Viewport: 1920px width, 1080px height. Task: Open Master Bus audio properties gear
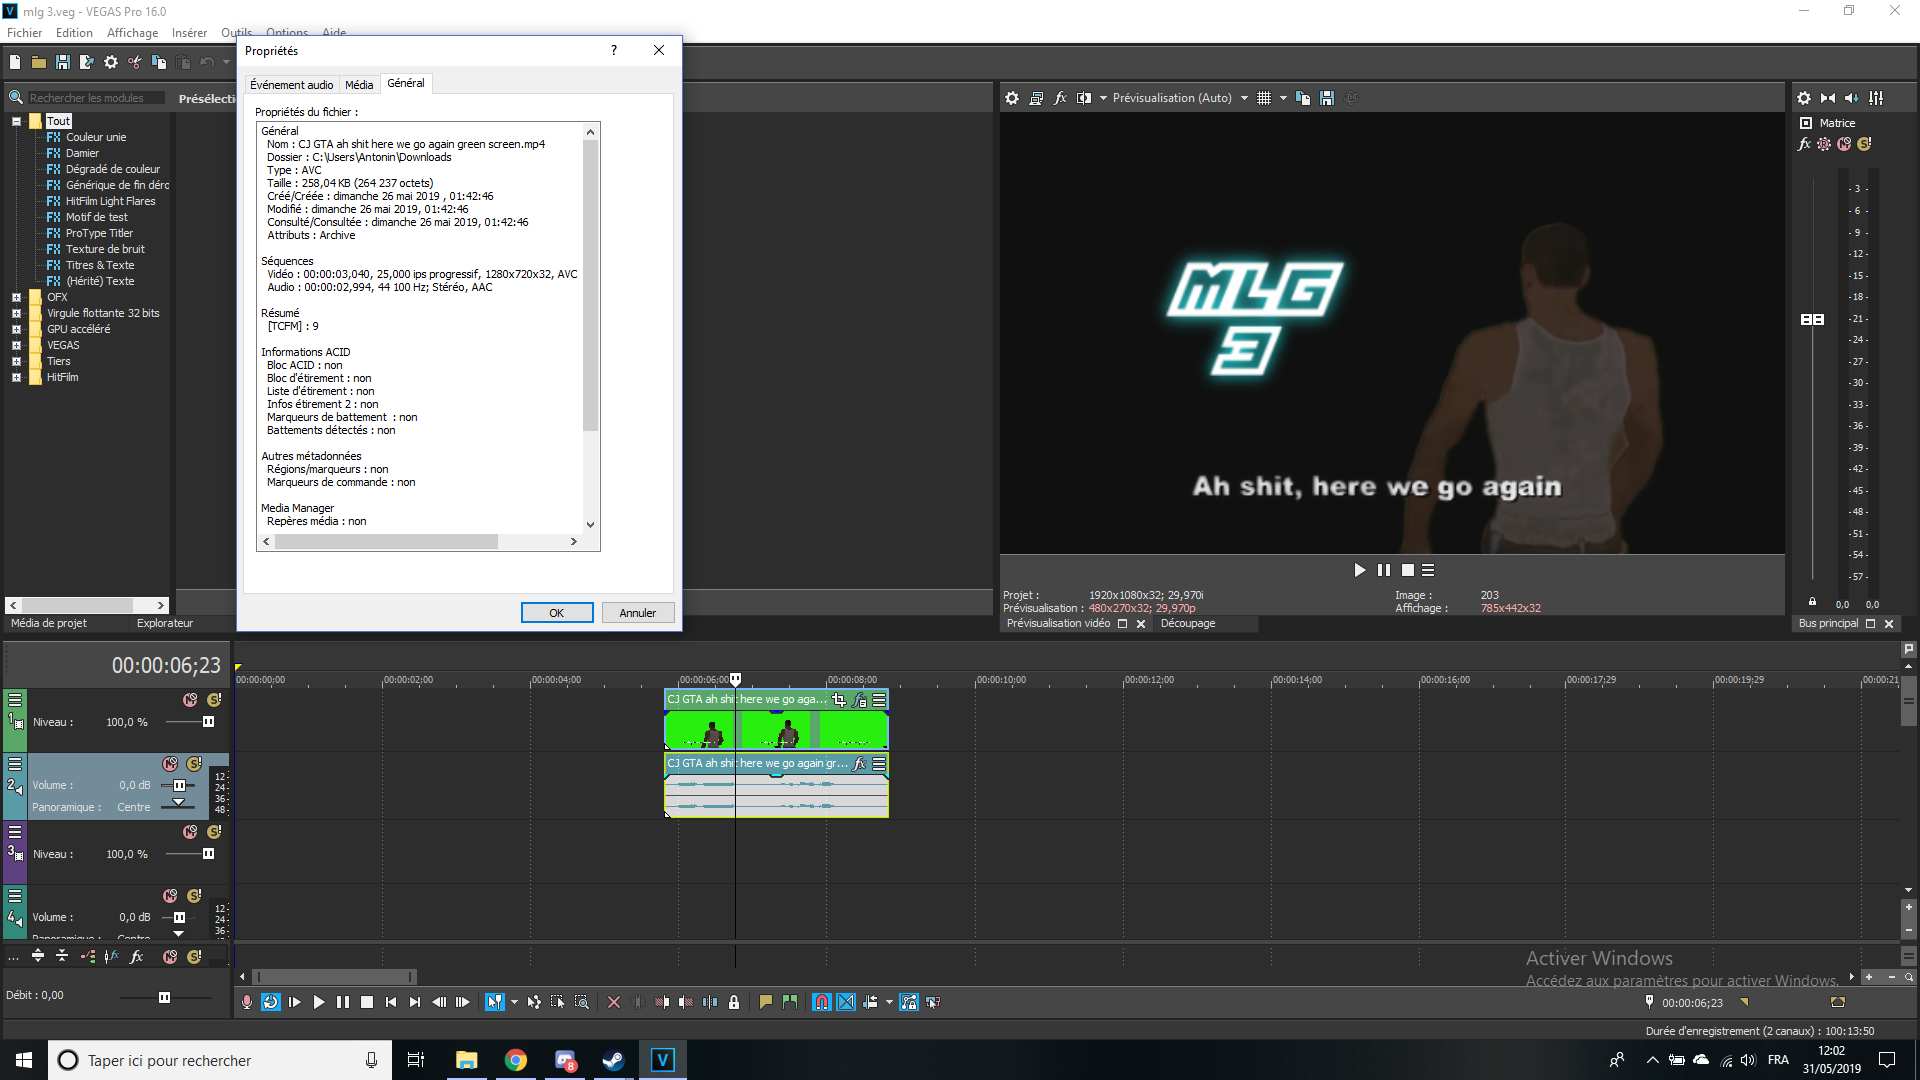[1804, 98]
